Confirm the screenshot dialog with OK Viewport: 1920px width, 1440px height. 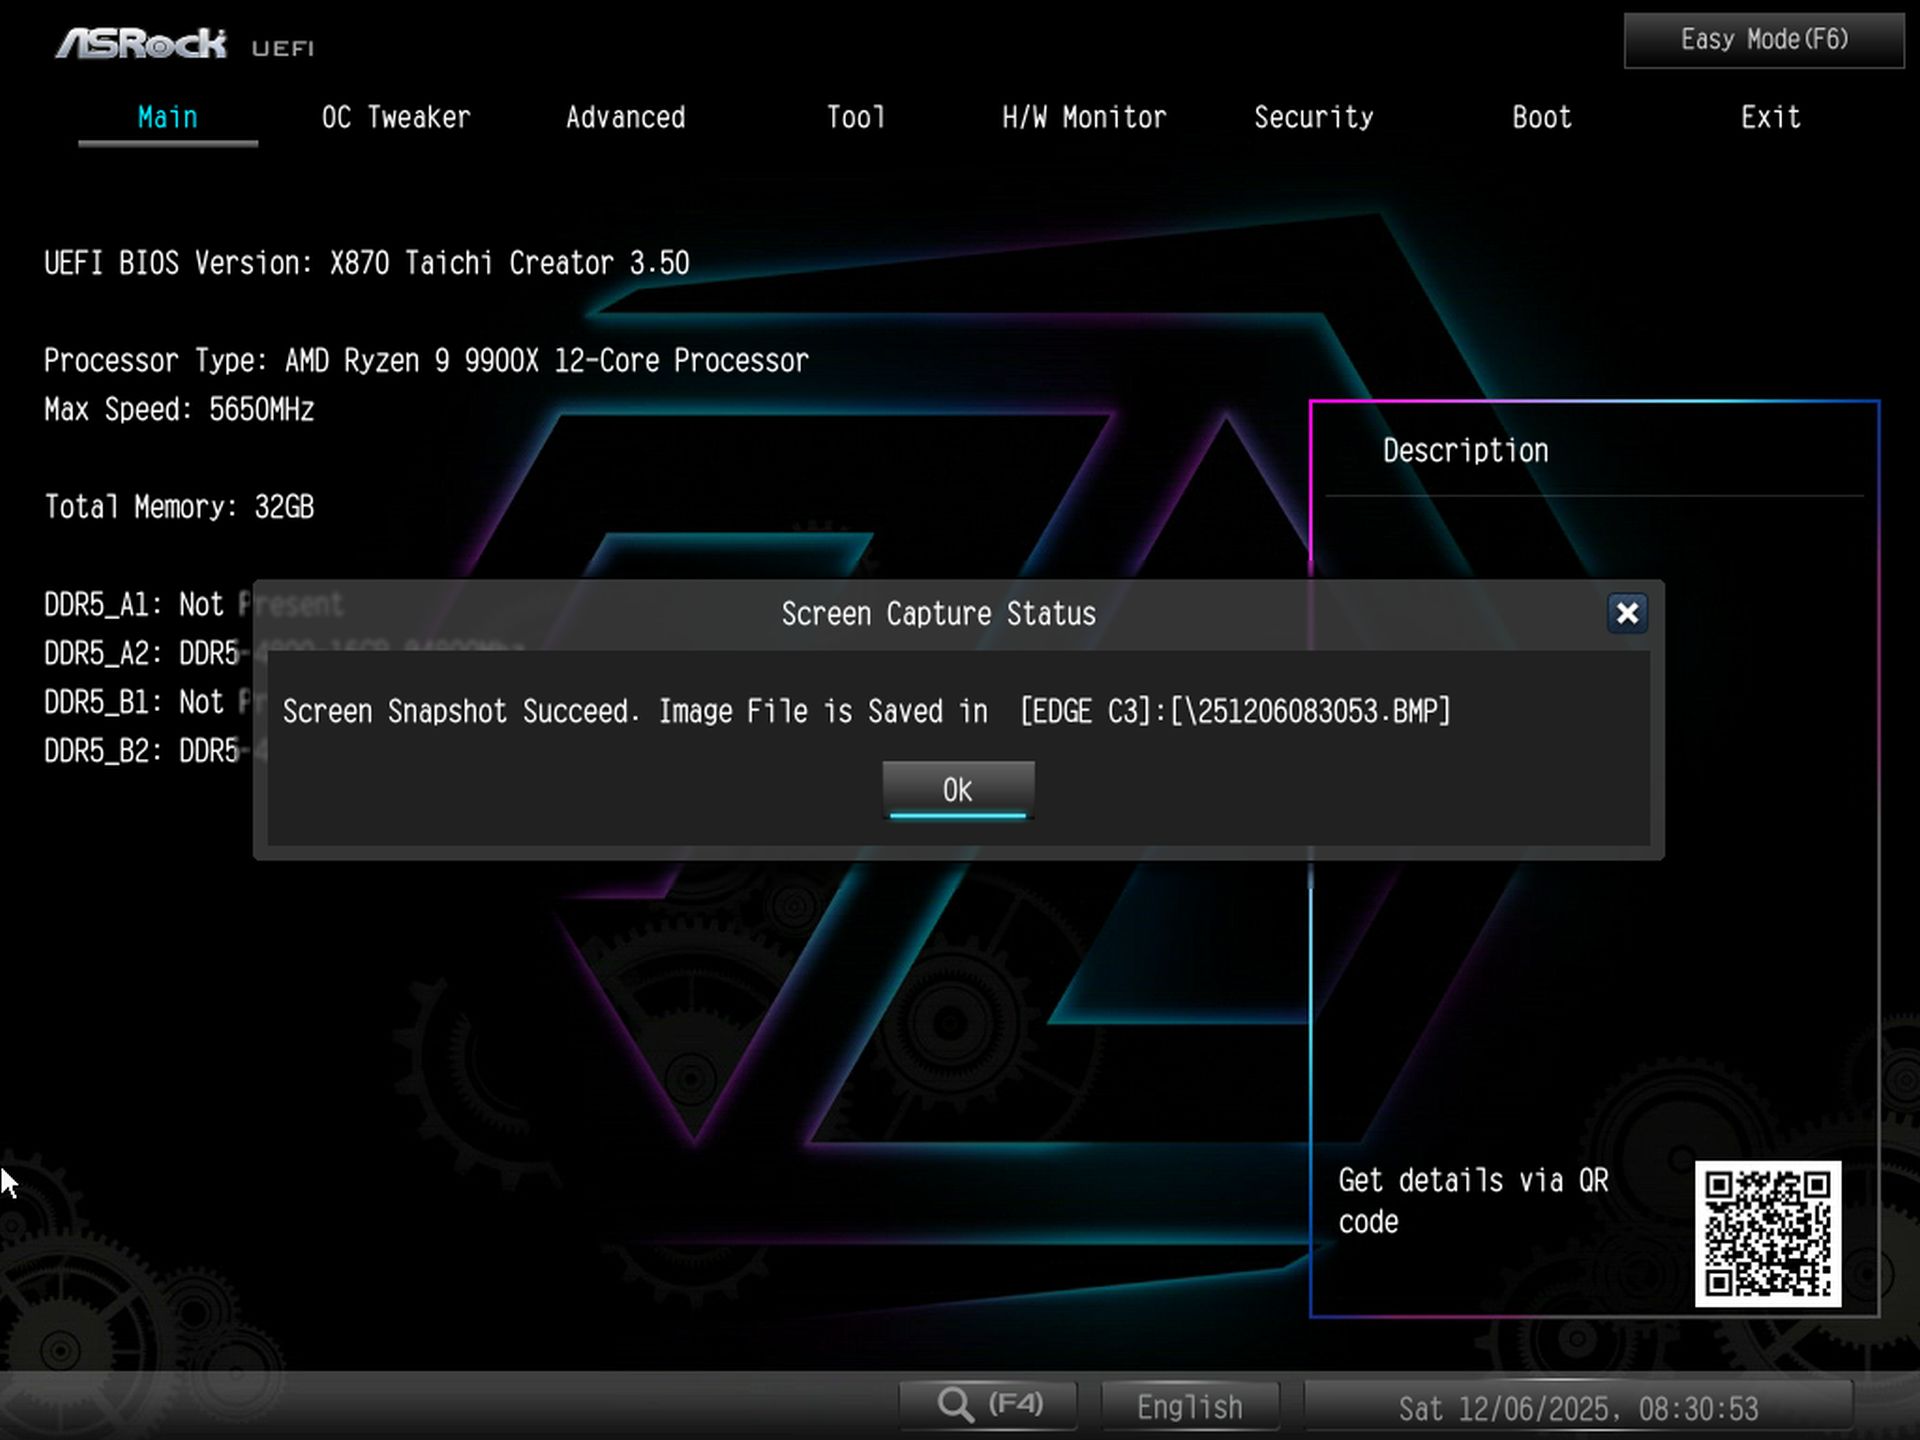pyautogui.click(x=957, y=789)
